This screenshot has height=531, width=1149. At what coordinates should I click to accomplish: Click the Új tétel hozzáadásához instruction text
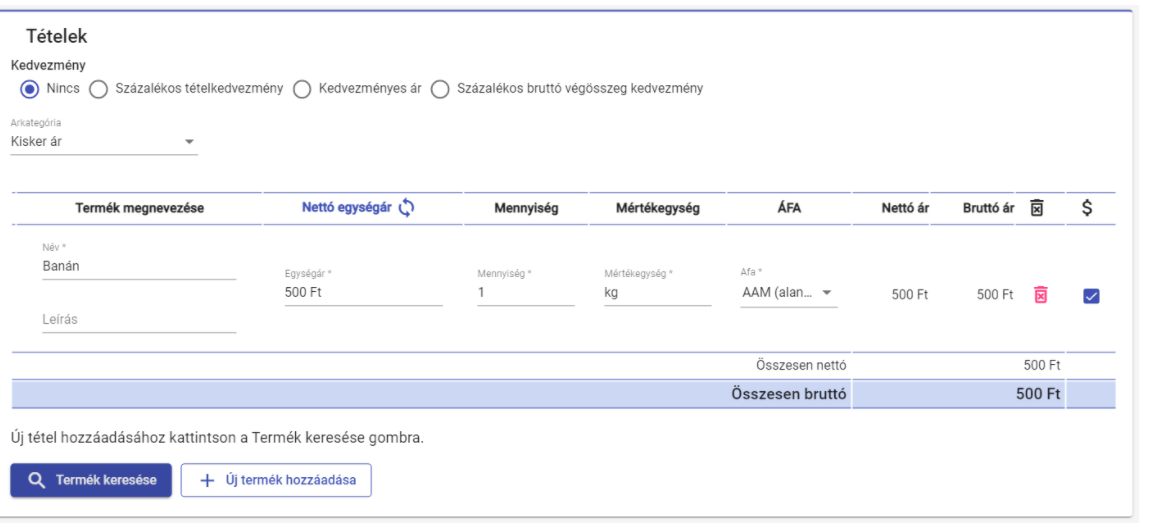point(218,439)
